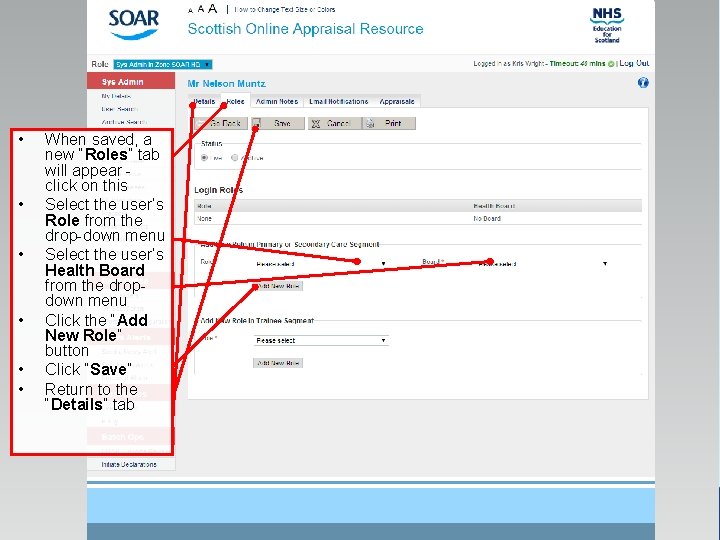Open the Email Notifications tab
This screenshot has height=540, width=720.
pos(339,101)
